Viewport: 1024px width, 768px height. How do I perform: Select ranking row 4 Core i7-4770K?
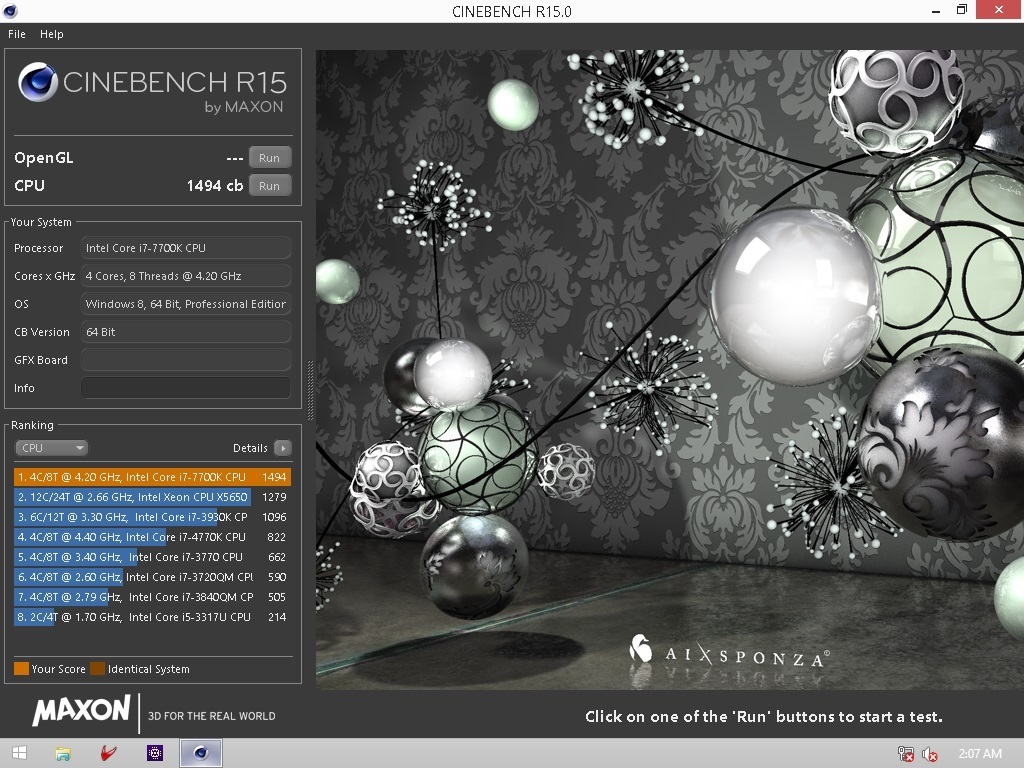(x=152, y=537)
